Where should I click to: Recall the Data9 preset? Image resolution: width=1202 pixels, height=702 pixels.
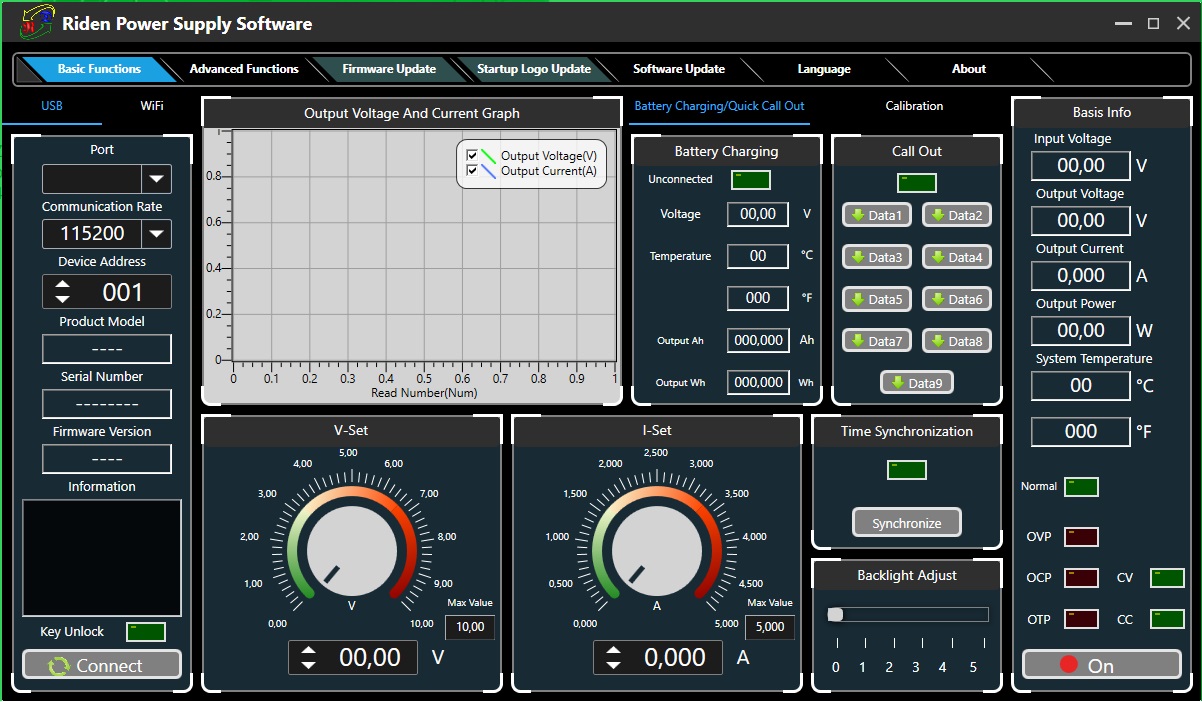916,383
